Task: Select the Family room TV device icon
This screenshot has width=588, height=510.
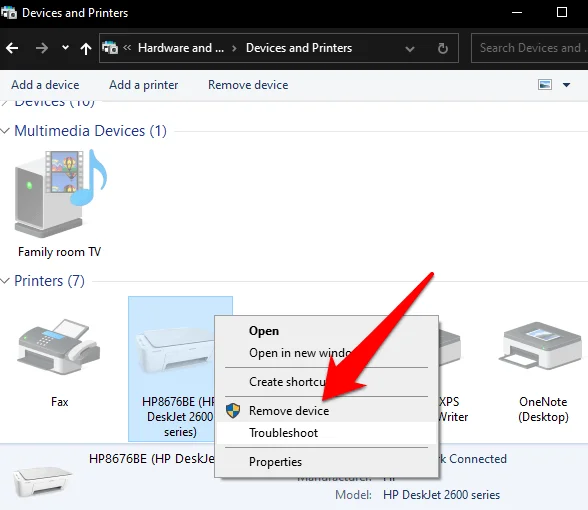Action: (x=60, y=193)
